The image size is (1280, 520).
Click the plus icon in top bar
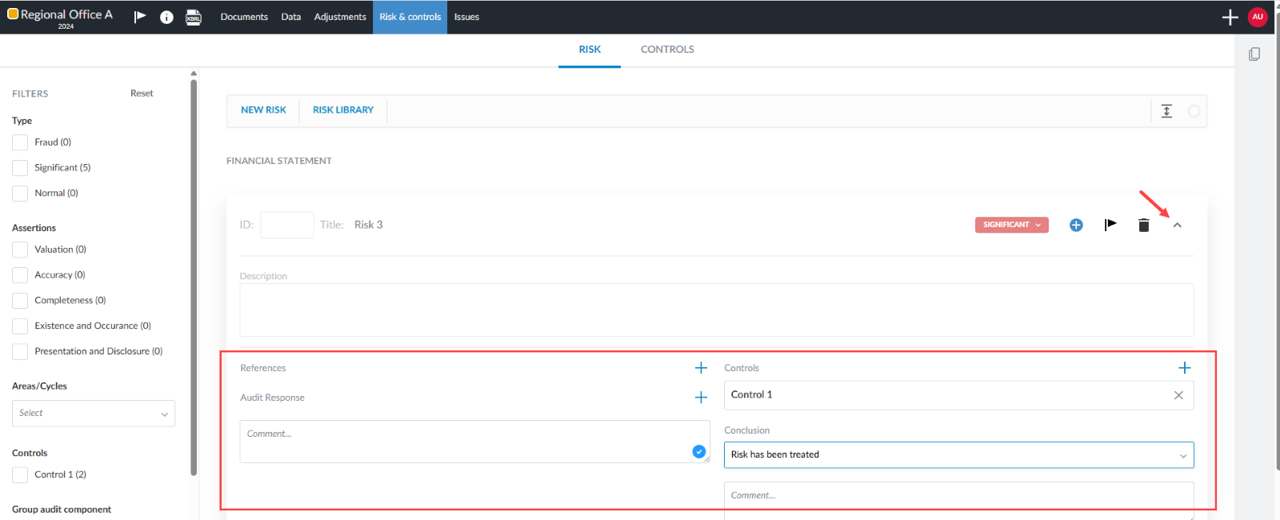click(1230, 17)
